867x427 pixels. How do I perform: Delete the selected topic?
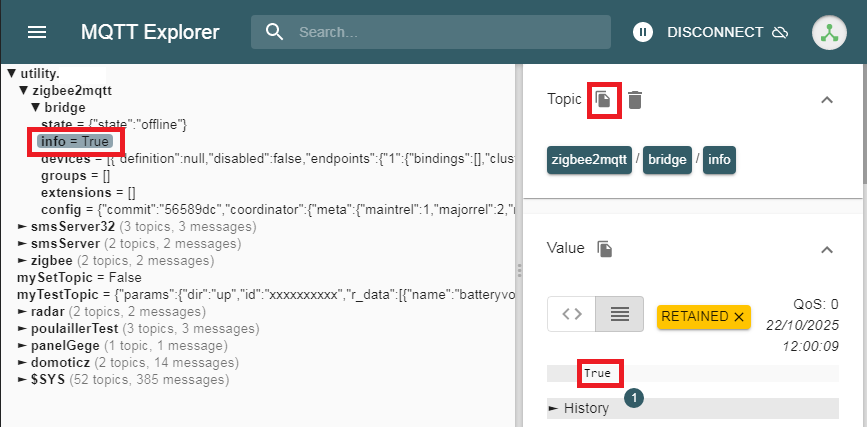point(635,99)
